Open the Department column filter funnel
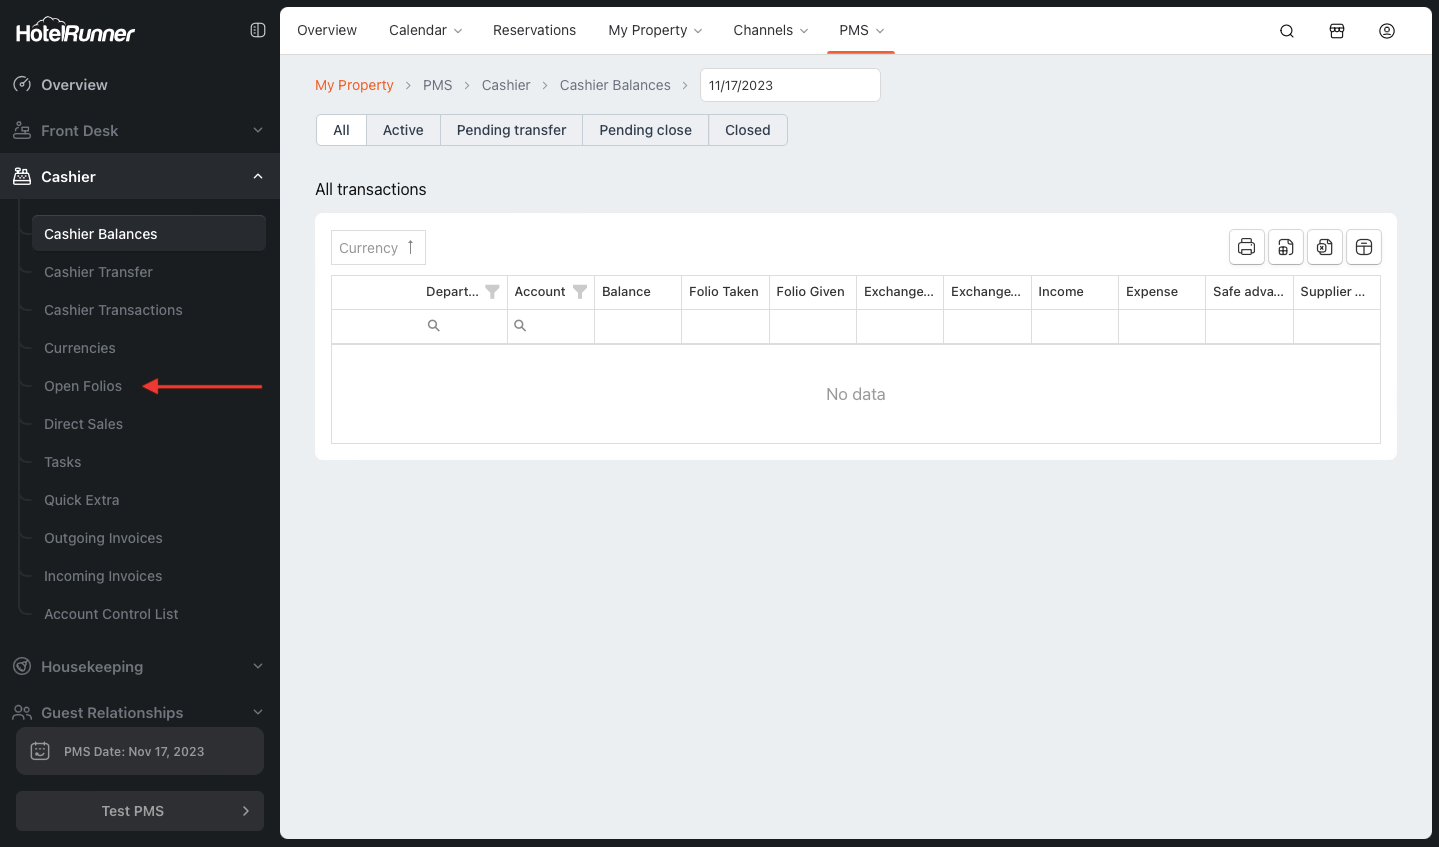This screenshot has width=1439, height=847. pyautogui.click(x=492, y=291)
